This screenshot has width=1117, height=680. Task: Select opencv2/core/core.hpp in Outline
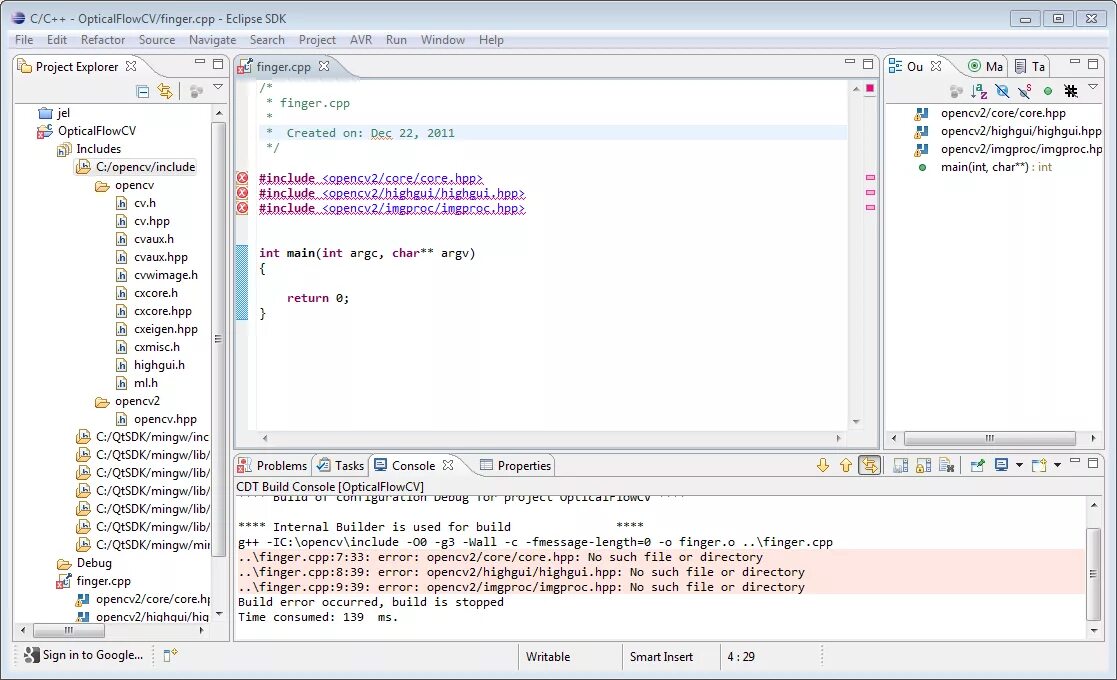pos(991,113)
